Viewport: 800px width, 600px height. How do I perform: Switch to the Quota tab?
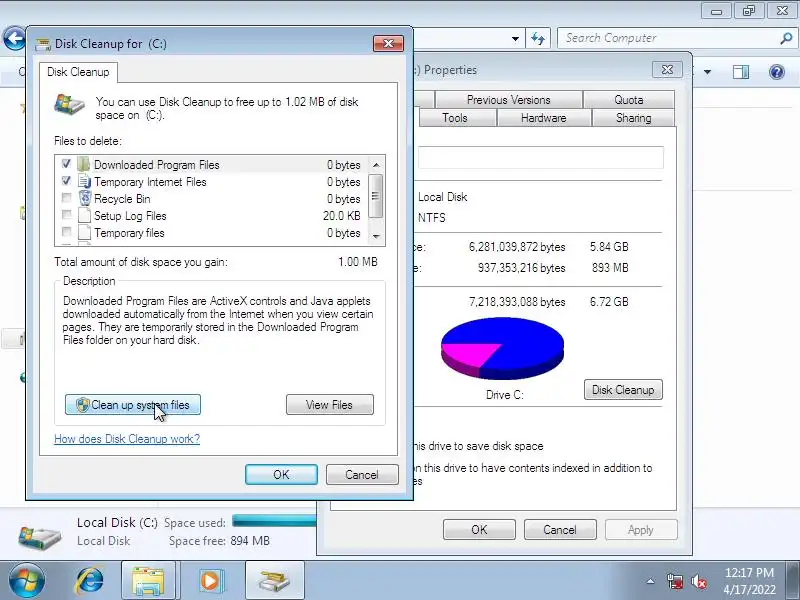pyautogui.click(x=629, y=100)
